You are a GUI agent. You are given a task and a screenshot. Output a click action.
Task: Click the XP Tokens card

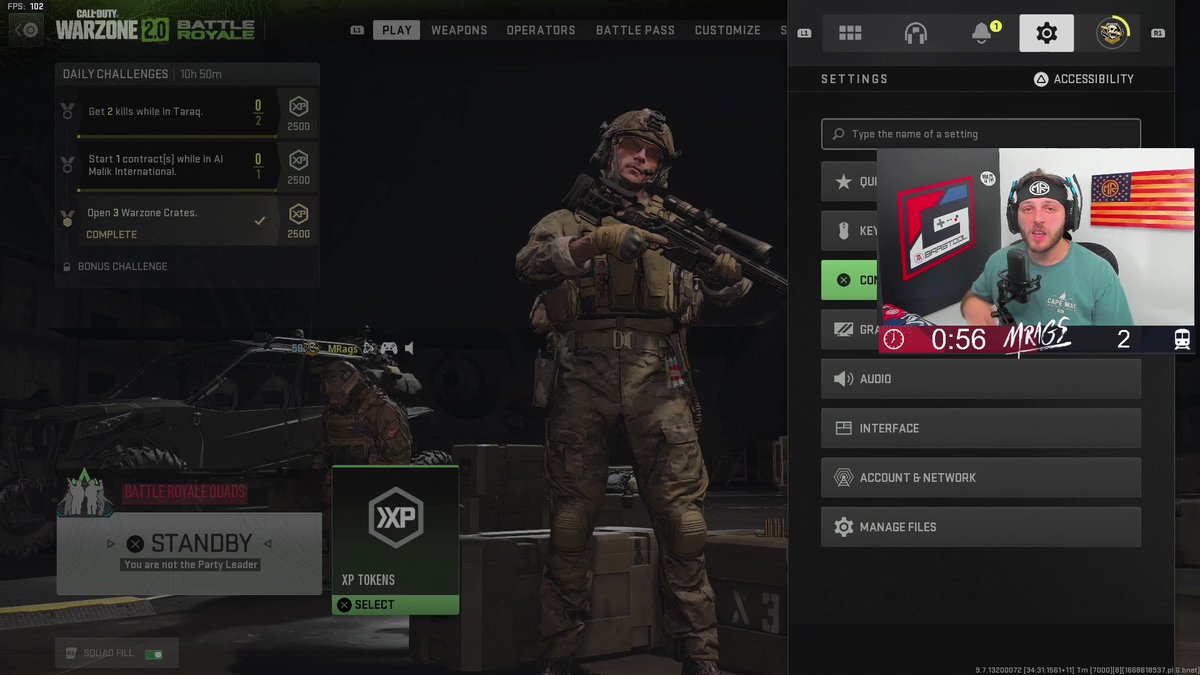(x=396, y=540)
